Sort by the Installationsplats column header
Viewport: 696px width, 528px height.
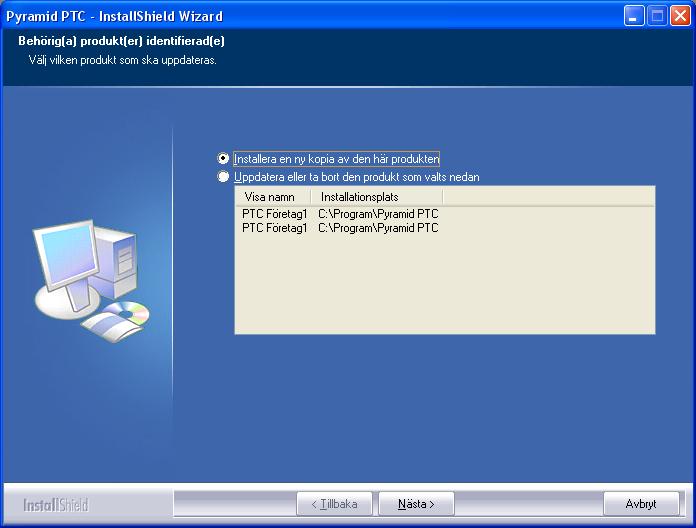pyautogui.click(x=377, y=197)
